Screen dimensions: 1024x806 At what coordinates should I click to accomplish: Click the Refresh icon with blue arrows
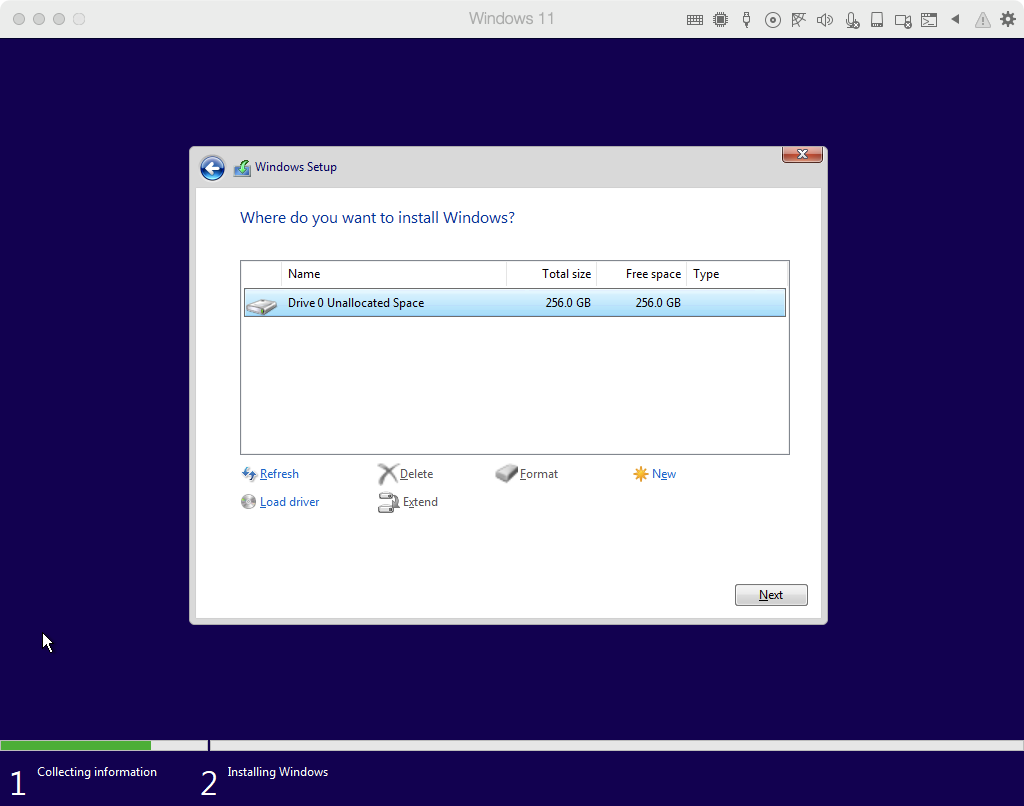pyautogui.click(x=249, y=474)
